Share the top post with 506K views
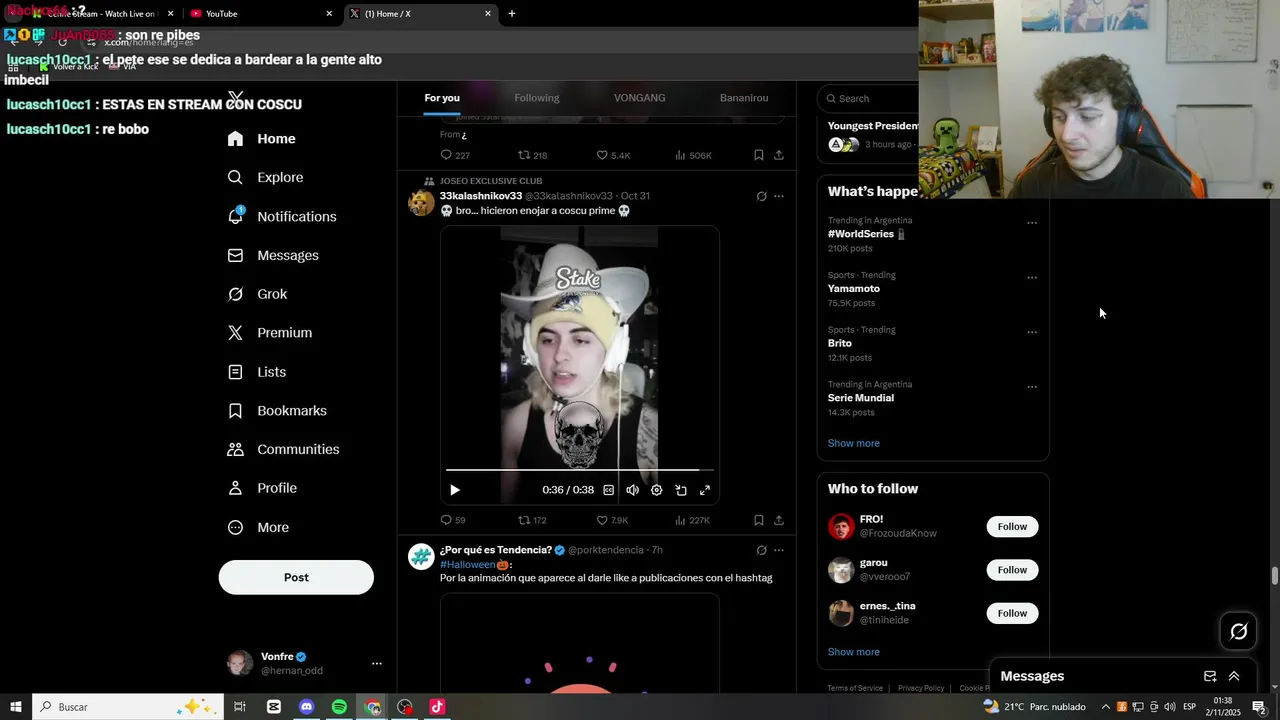Image resolution: width=1280 pixels, height=720 pixels. [x=779, y=155]
